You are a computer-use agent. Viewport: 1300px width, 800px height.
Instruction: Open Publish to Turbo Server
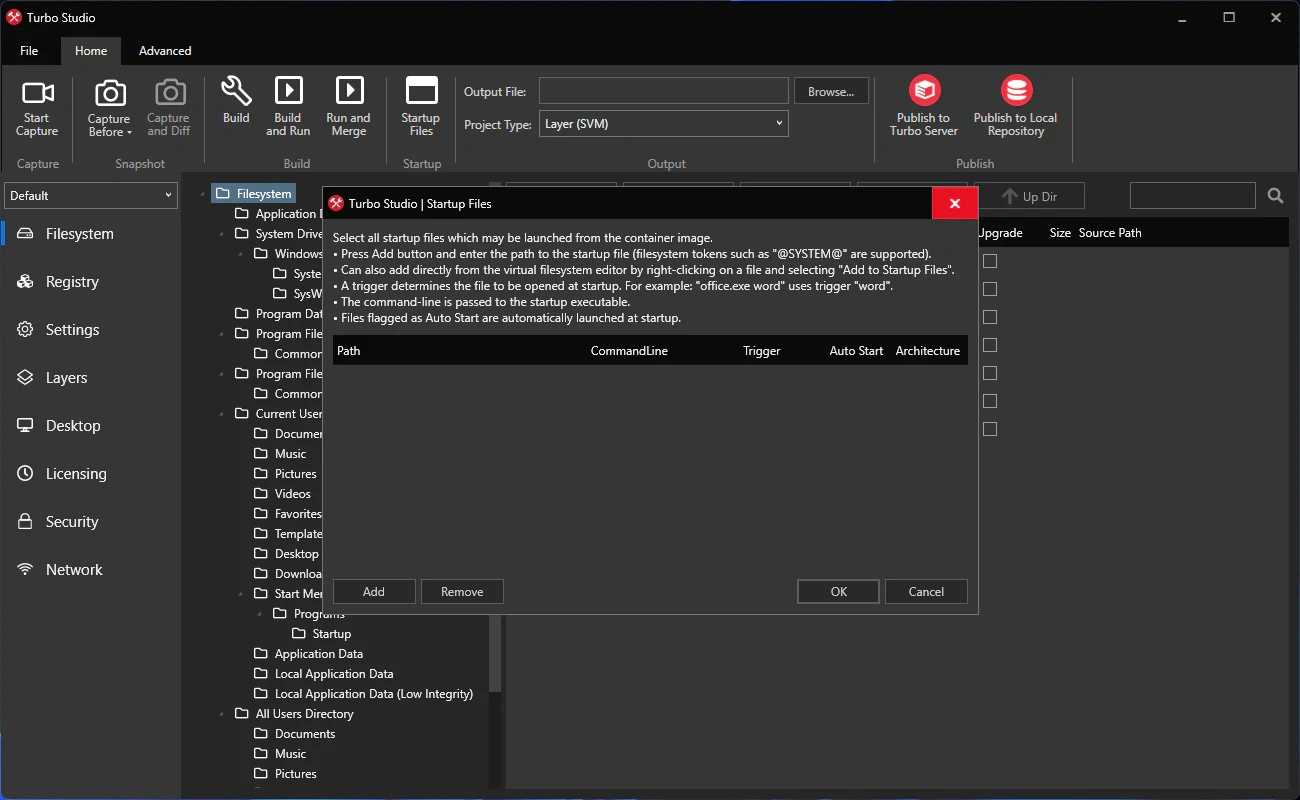(924, 92)
